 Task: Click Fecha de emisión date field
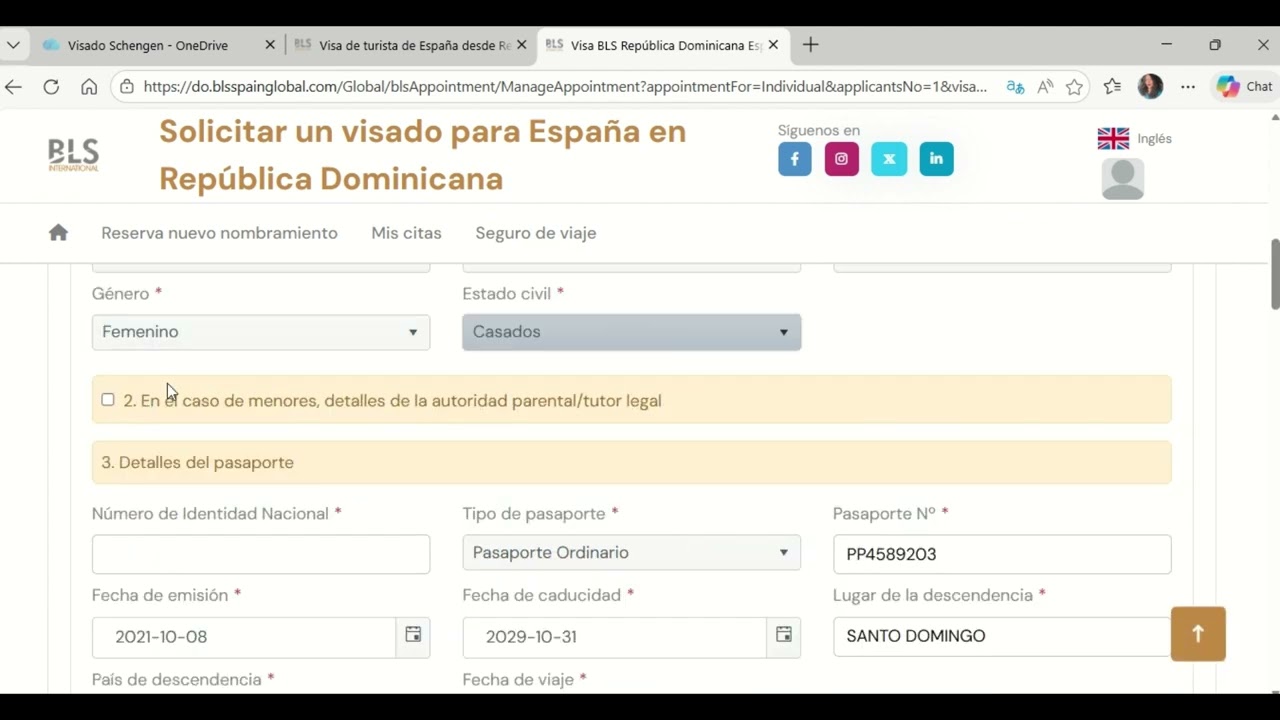coord(244,637)
